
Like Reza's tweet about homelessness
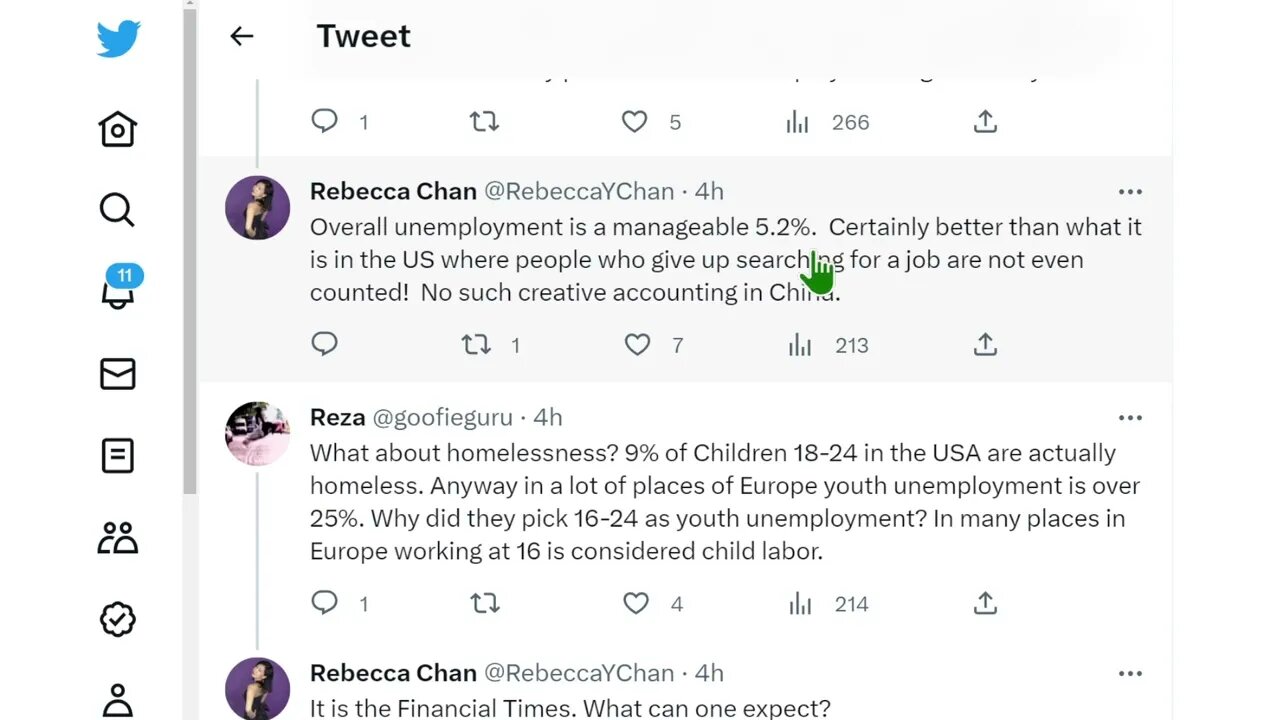point(636,603)
